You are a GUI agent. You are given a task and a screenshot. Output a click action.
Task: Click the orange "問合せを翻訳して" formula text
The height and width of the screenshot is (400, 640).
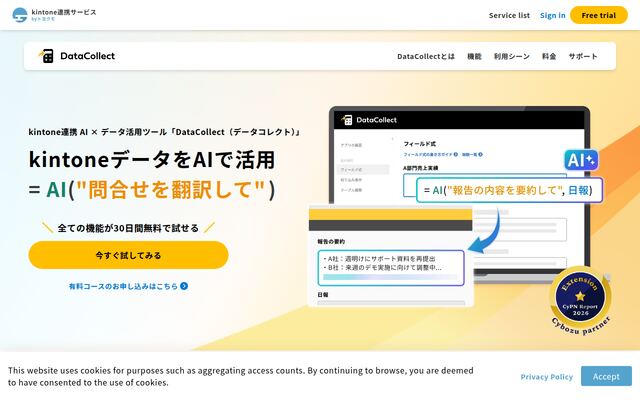point(171,190)
